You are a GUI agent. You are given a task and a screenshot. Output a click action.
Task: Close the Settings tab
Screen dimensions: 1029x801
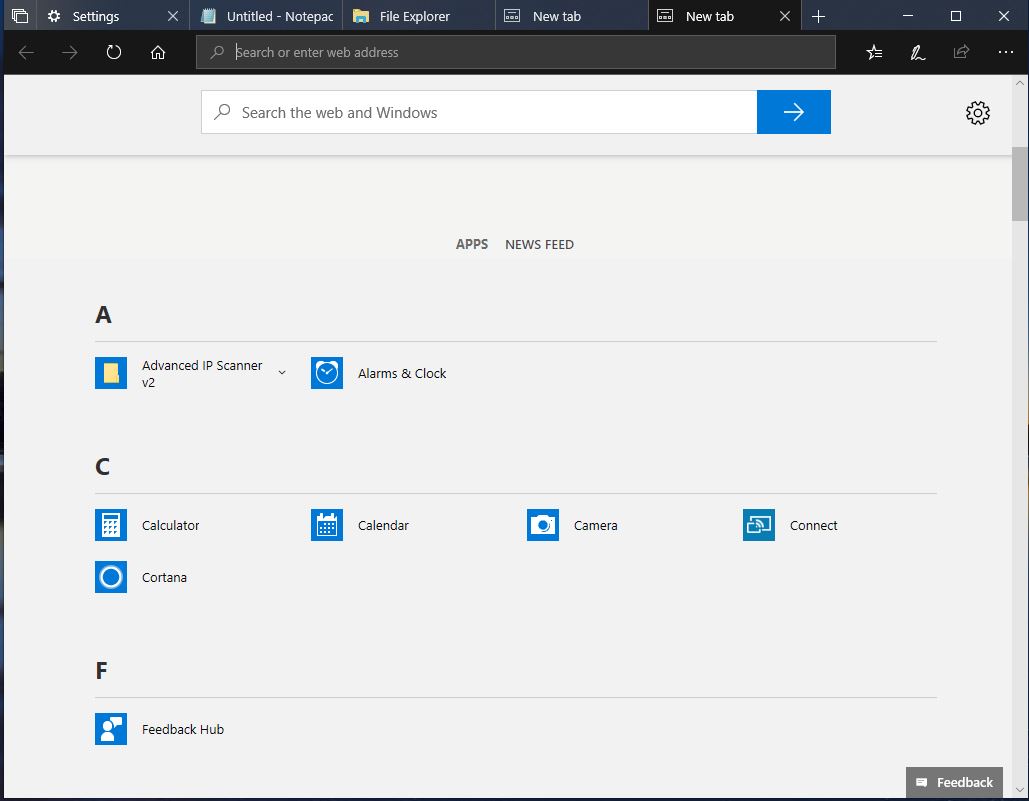173,16
